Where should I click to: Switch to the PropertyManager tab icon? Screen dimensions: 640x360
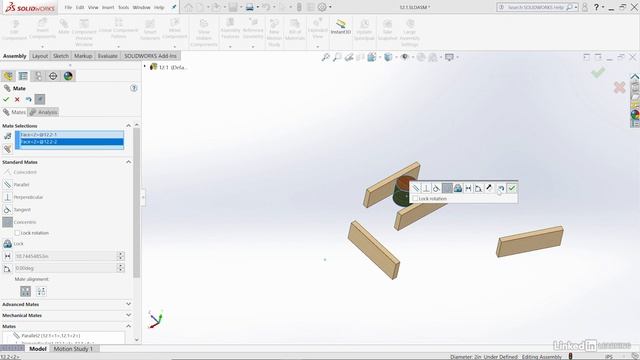pyautogui.click(x=23, y=76)
